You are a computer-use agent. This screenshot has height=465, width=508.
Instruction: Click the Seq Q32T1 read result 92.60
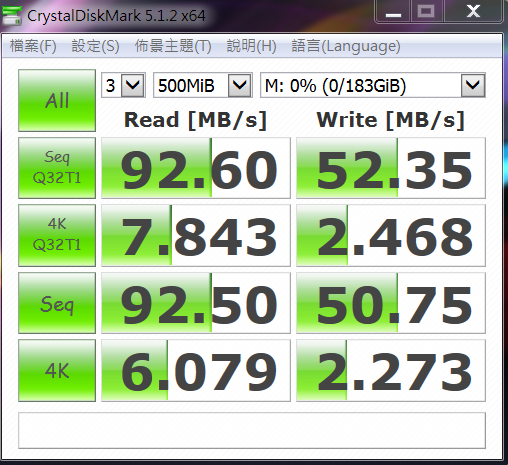(196, 168)
